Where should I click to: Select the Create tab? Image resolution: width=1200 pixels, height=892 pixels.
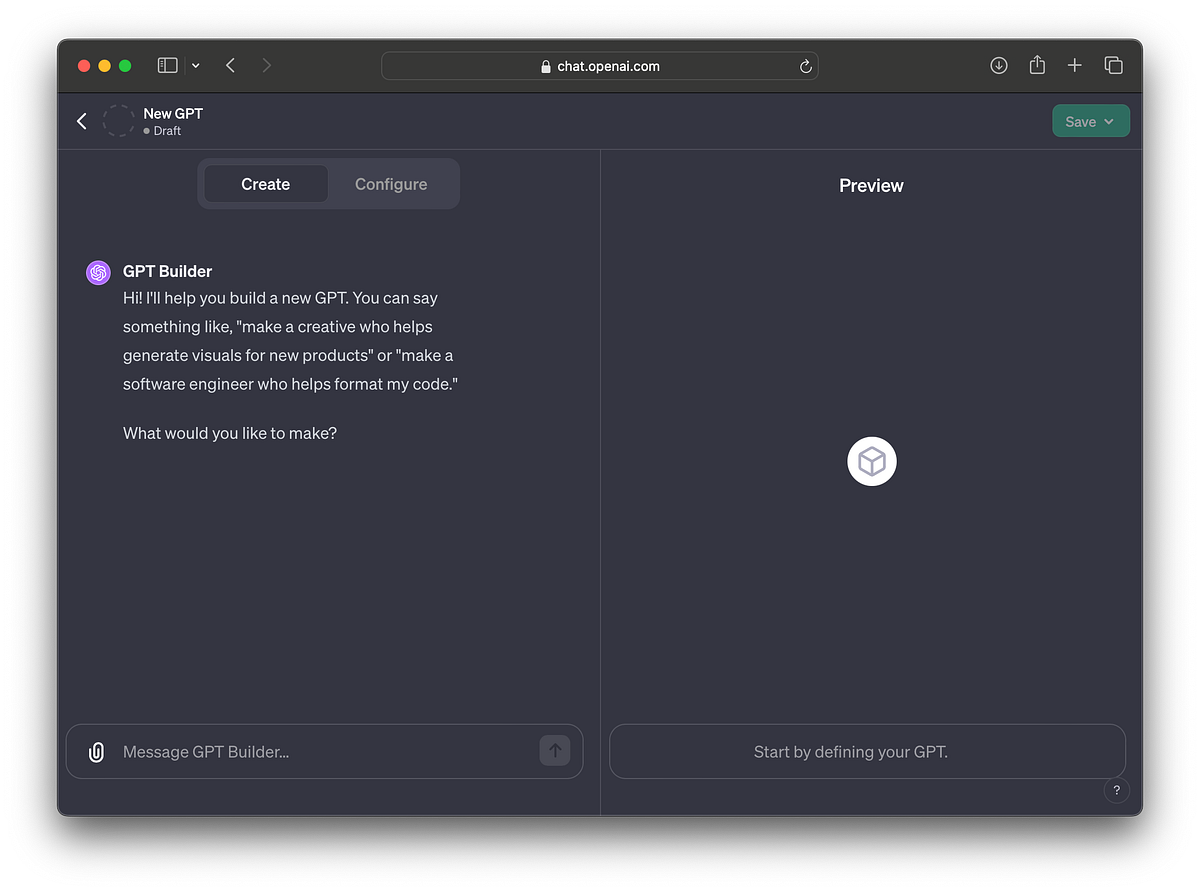[265, 184]
